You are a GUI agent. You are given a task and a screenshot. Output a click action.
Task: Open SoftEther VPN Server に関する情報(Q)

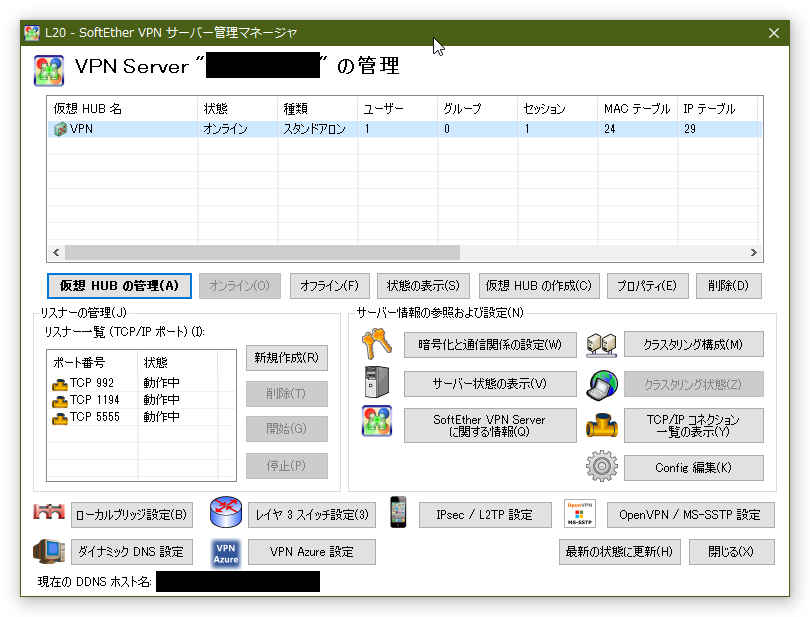[x=490, y=425]
